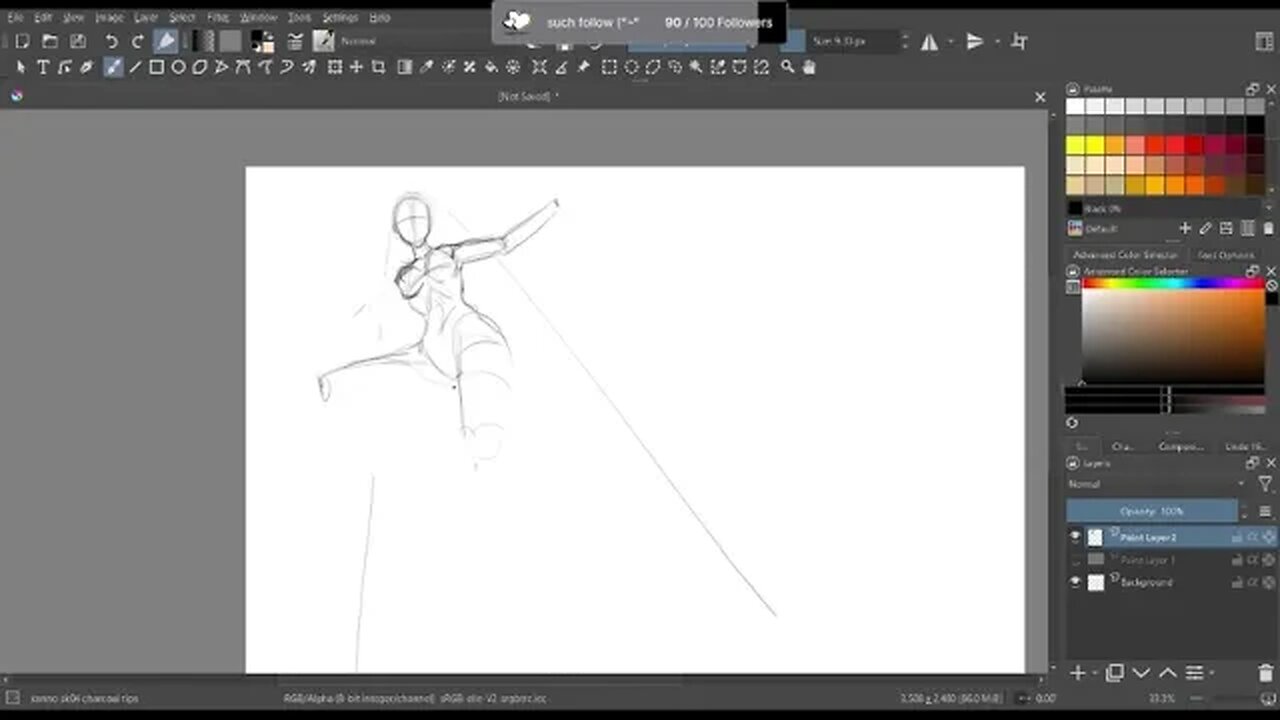Open the Default palette chooser
1280x720 pixels.
click(1076, 228)
